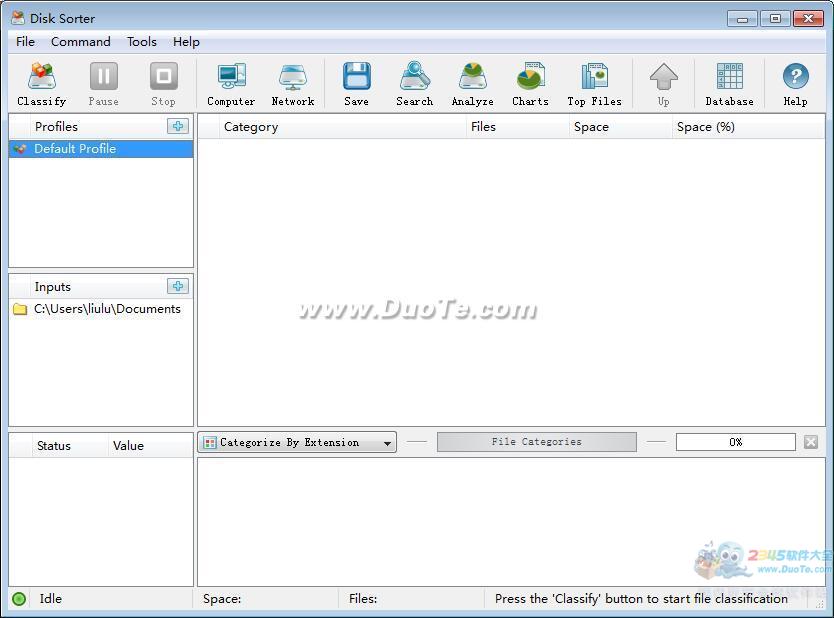Sort by the Category column header

343,127
